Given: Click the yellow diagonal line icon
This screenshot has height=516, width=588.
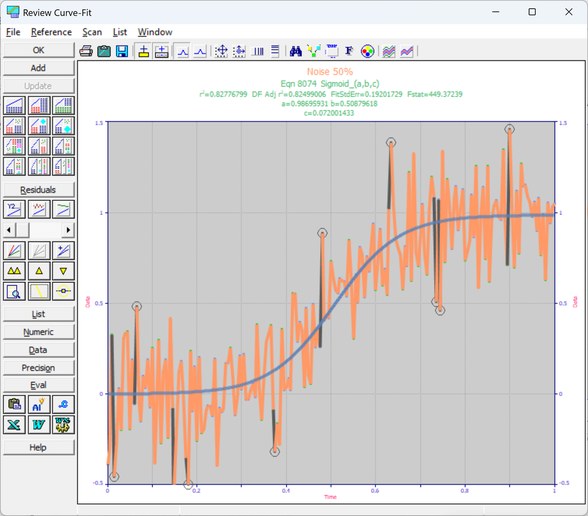Looking at the screenshot, I should [39, 291].
